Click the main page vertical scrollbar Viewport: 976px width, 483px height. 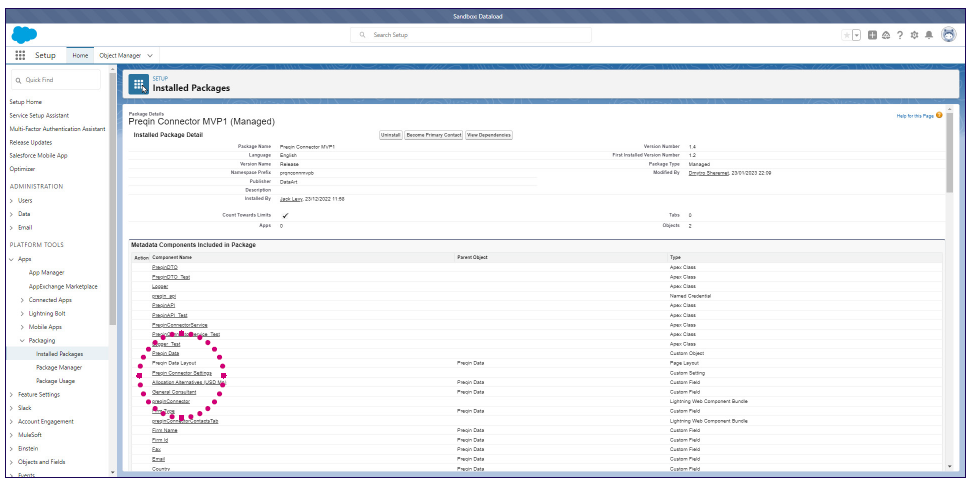point(949,152)
